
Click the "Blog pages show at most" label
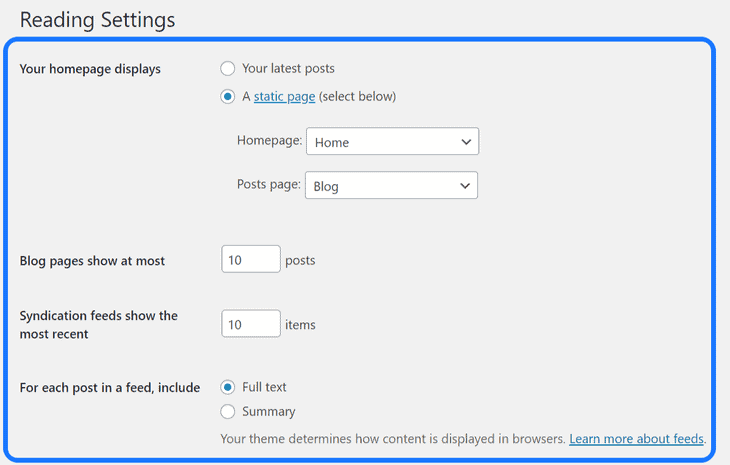pyautogui.click(x=92, y=261)
